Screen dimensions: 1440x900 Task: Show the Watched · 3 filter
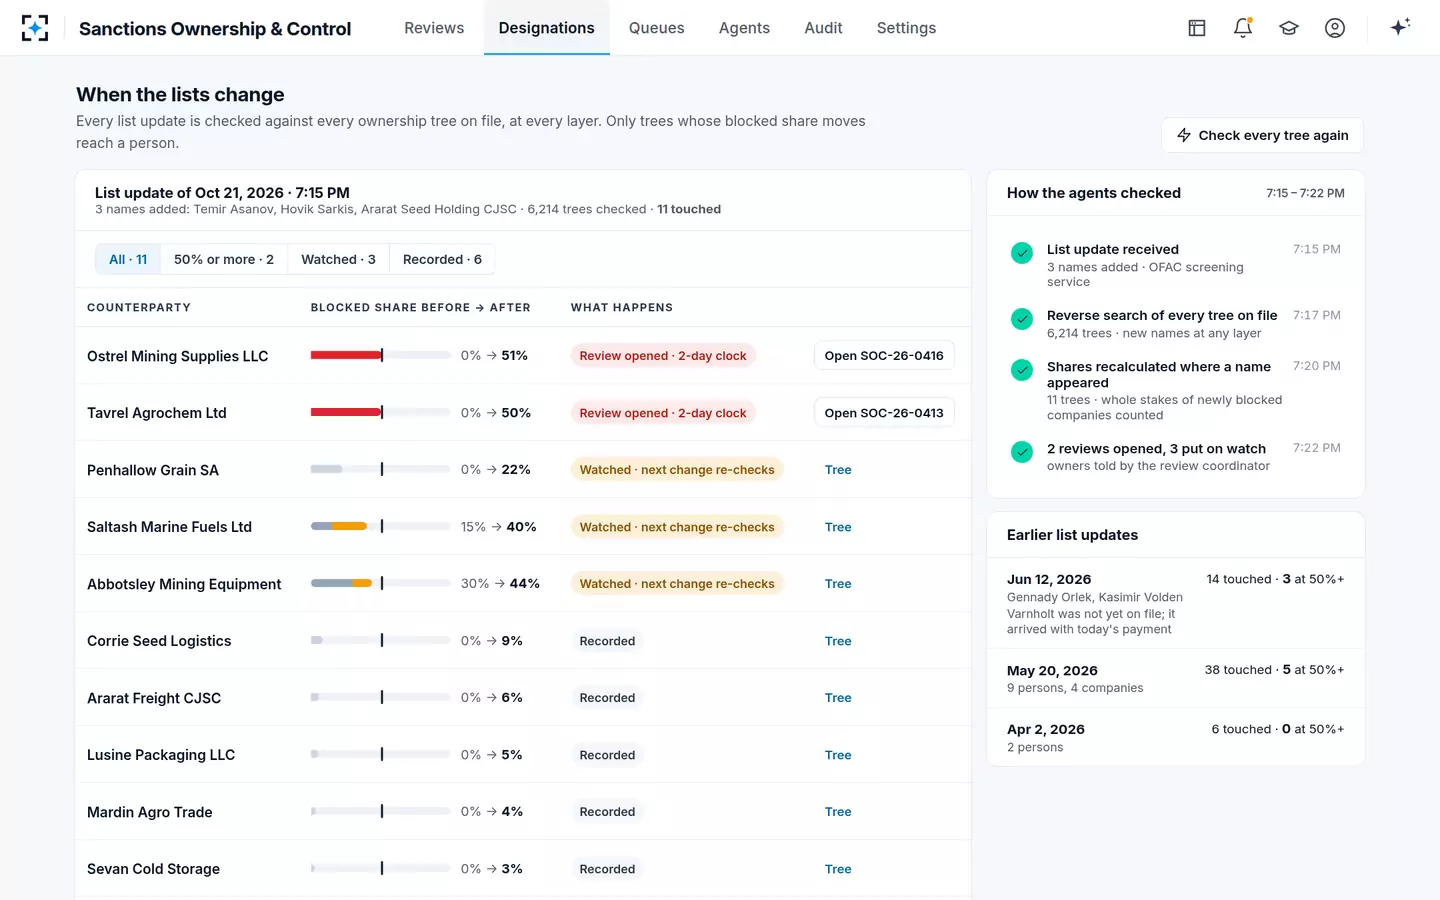point(338,259)
